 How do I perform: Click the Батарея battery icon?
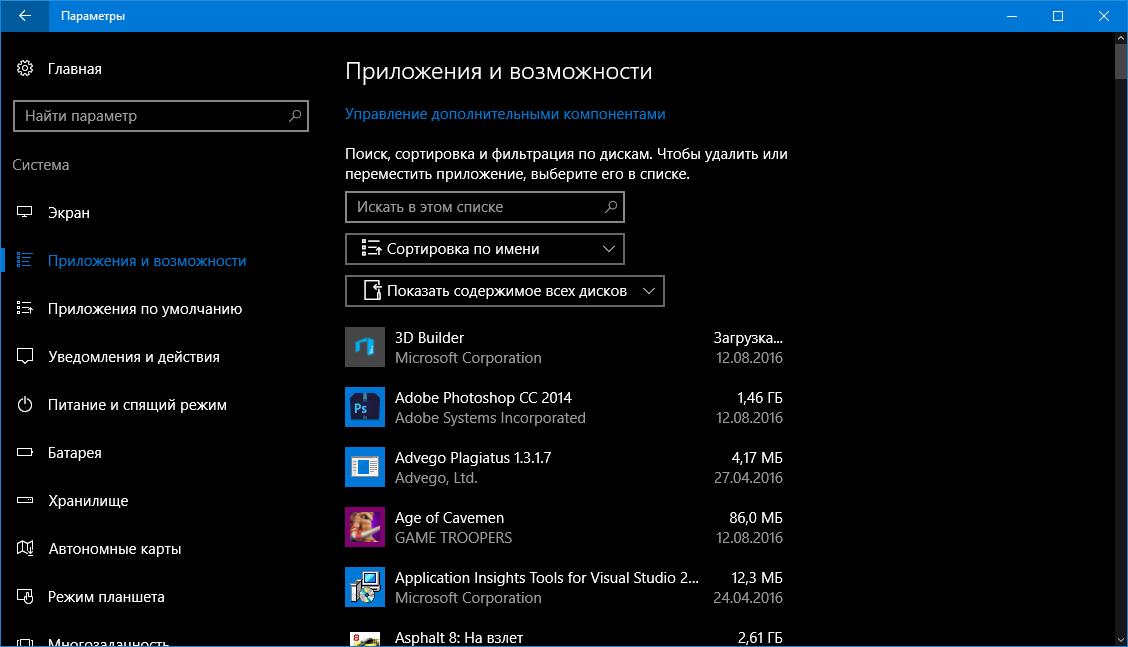25,453
